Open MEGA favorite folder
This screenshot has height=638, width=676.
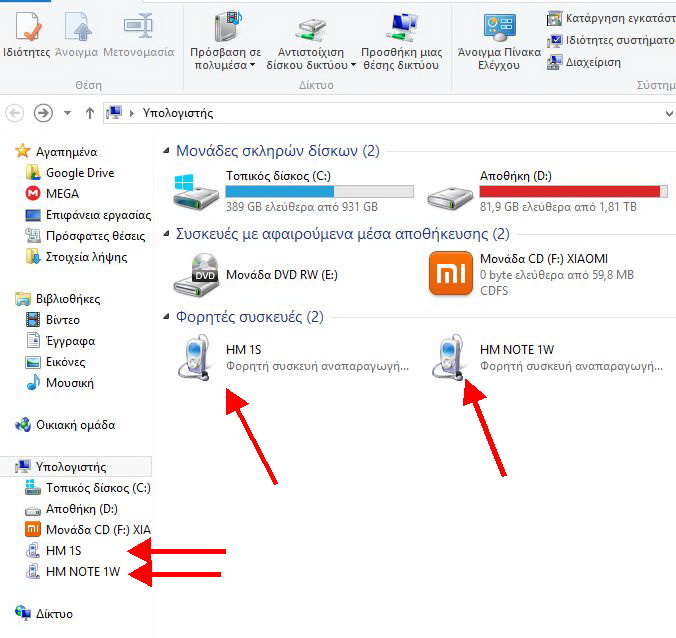(52, 194)
